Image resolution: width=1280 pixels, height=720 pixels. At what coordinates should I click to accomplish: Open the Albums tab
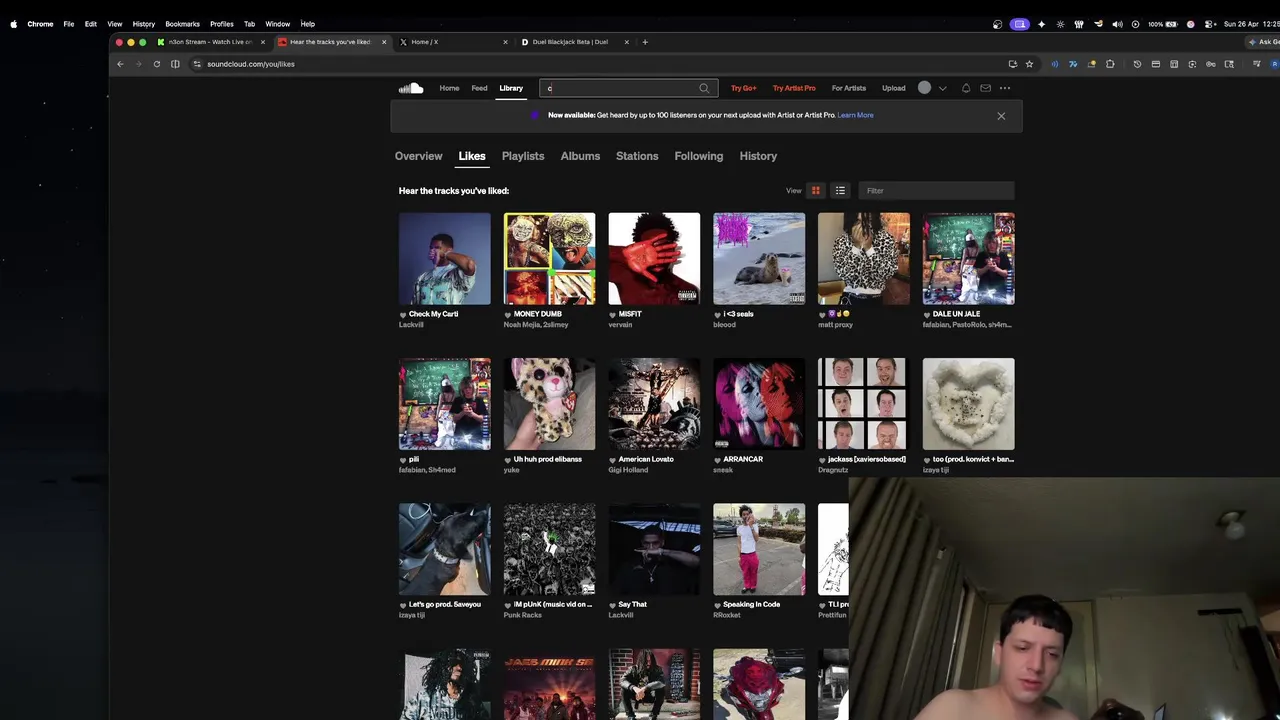tap(580, 156)
